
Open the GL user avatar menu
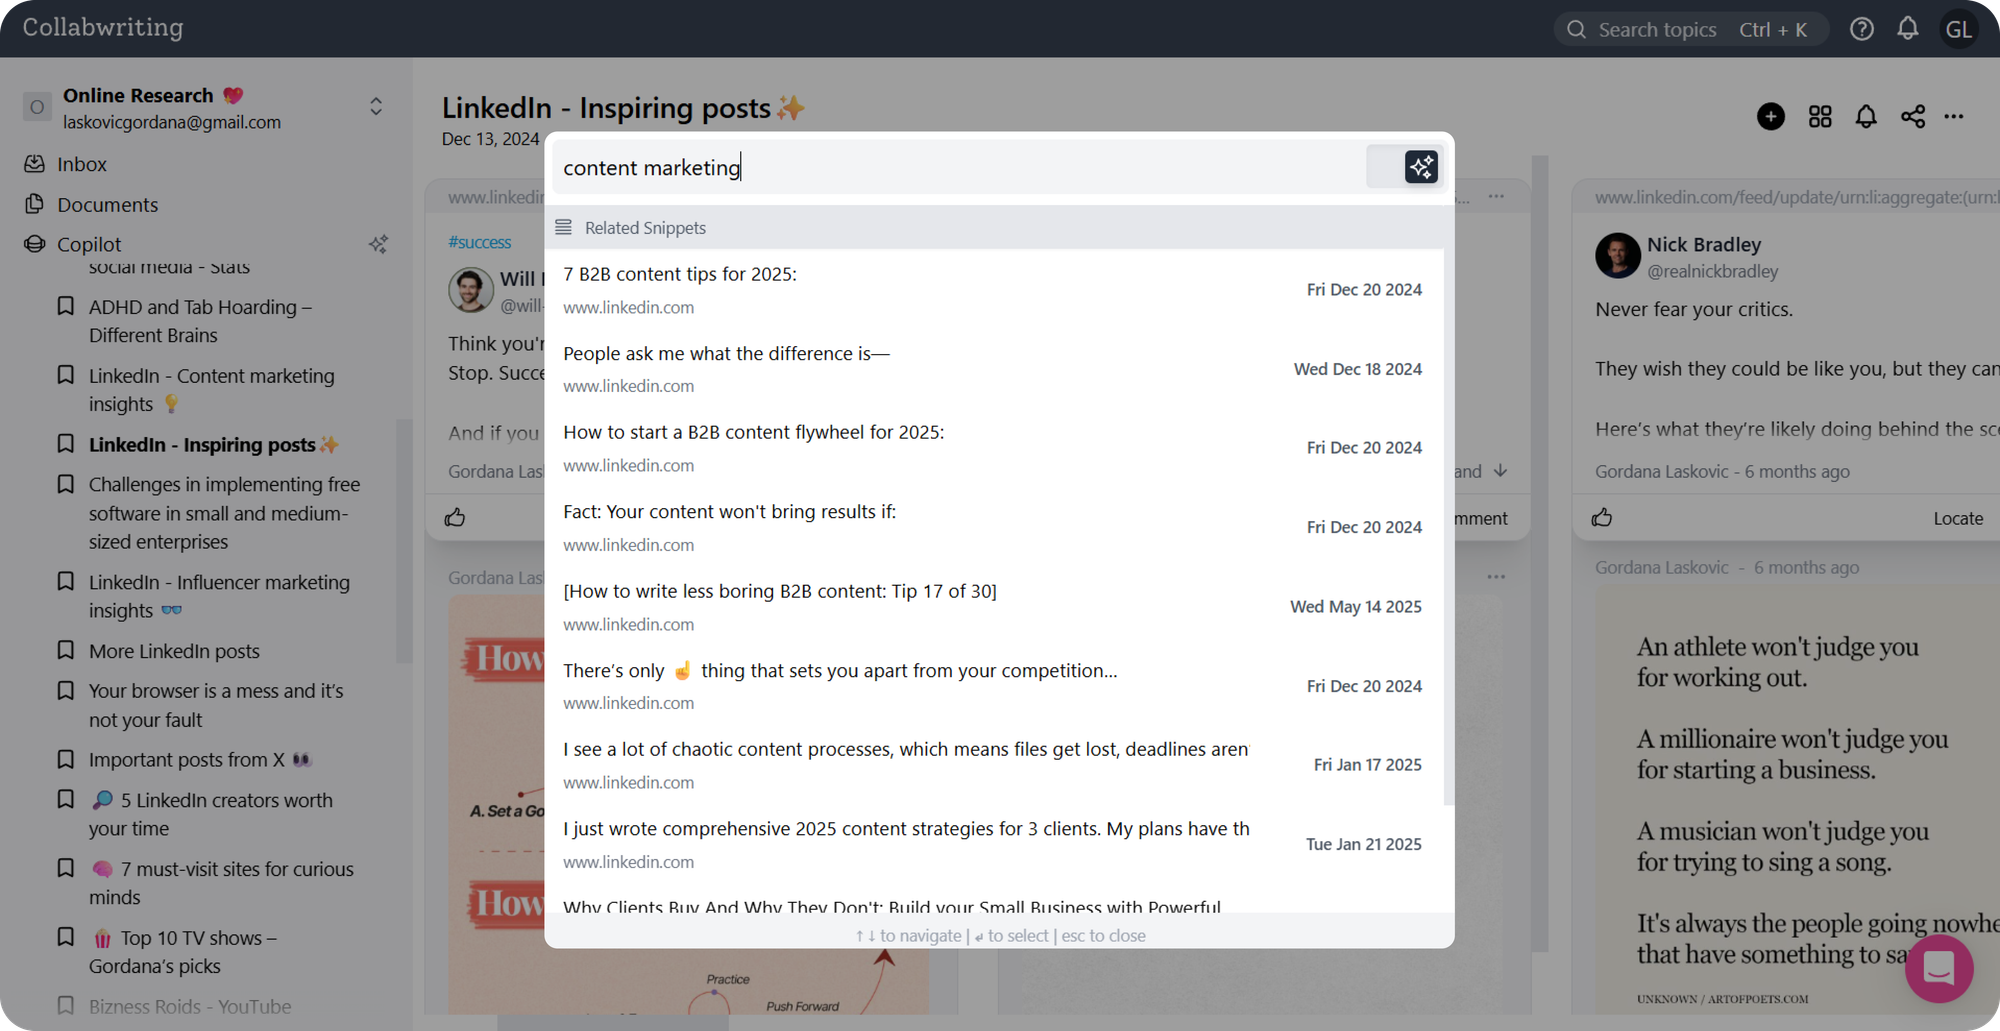[x=1958, y=29]
